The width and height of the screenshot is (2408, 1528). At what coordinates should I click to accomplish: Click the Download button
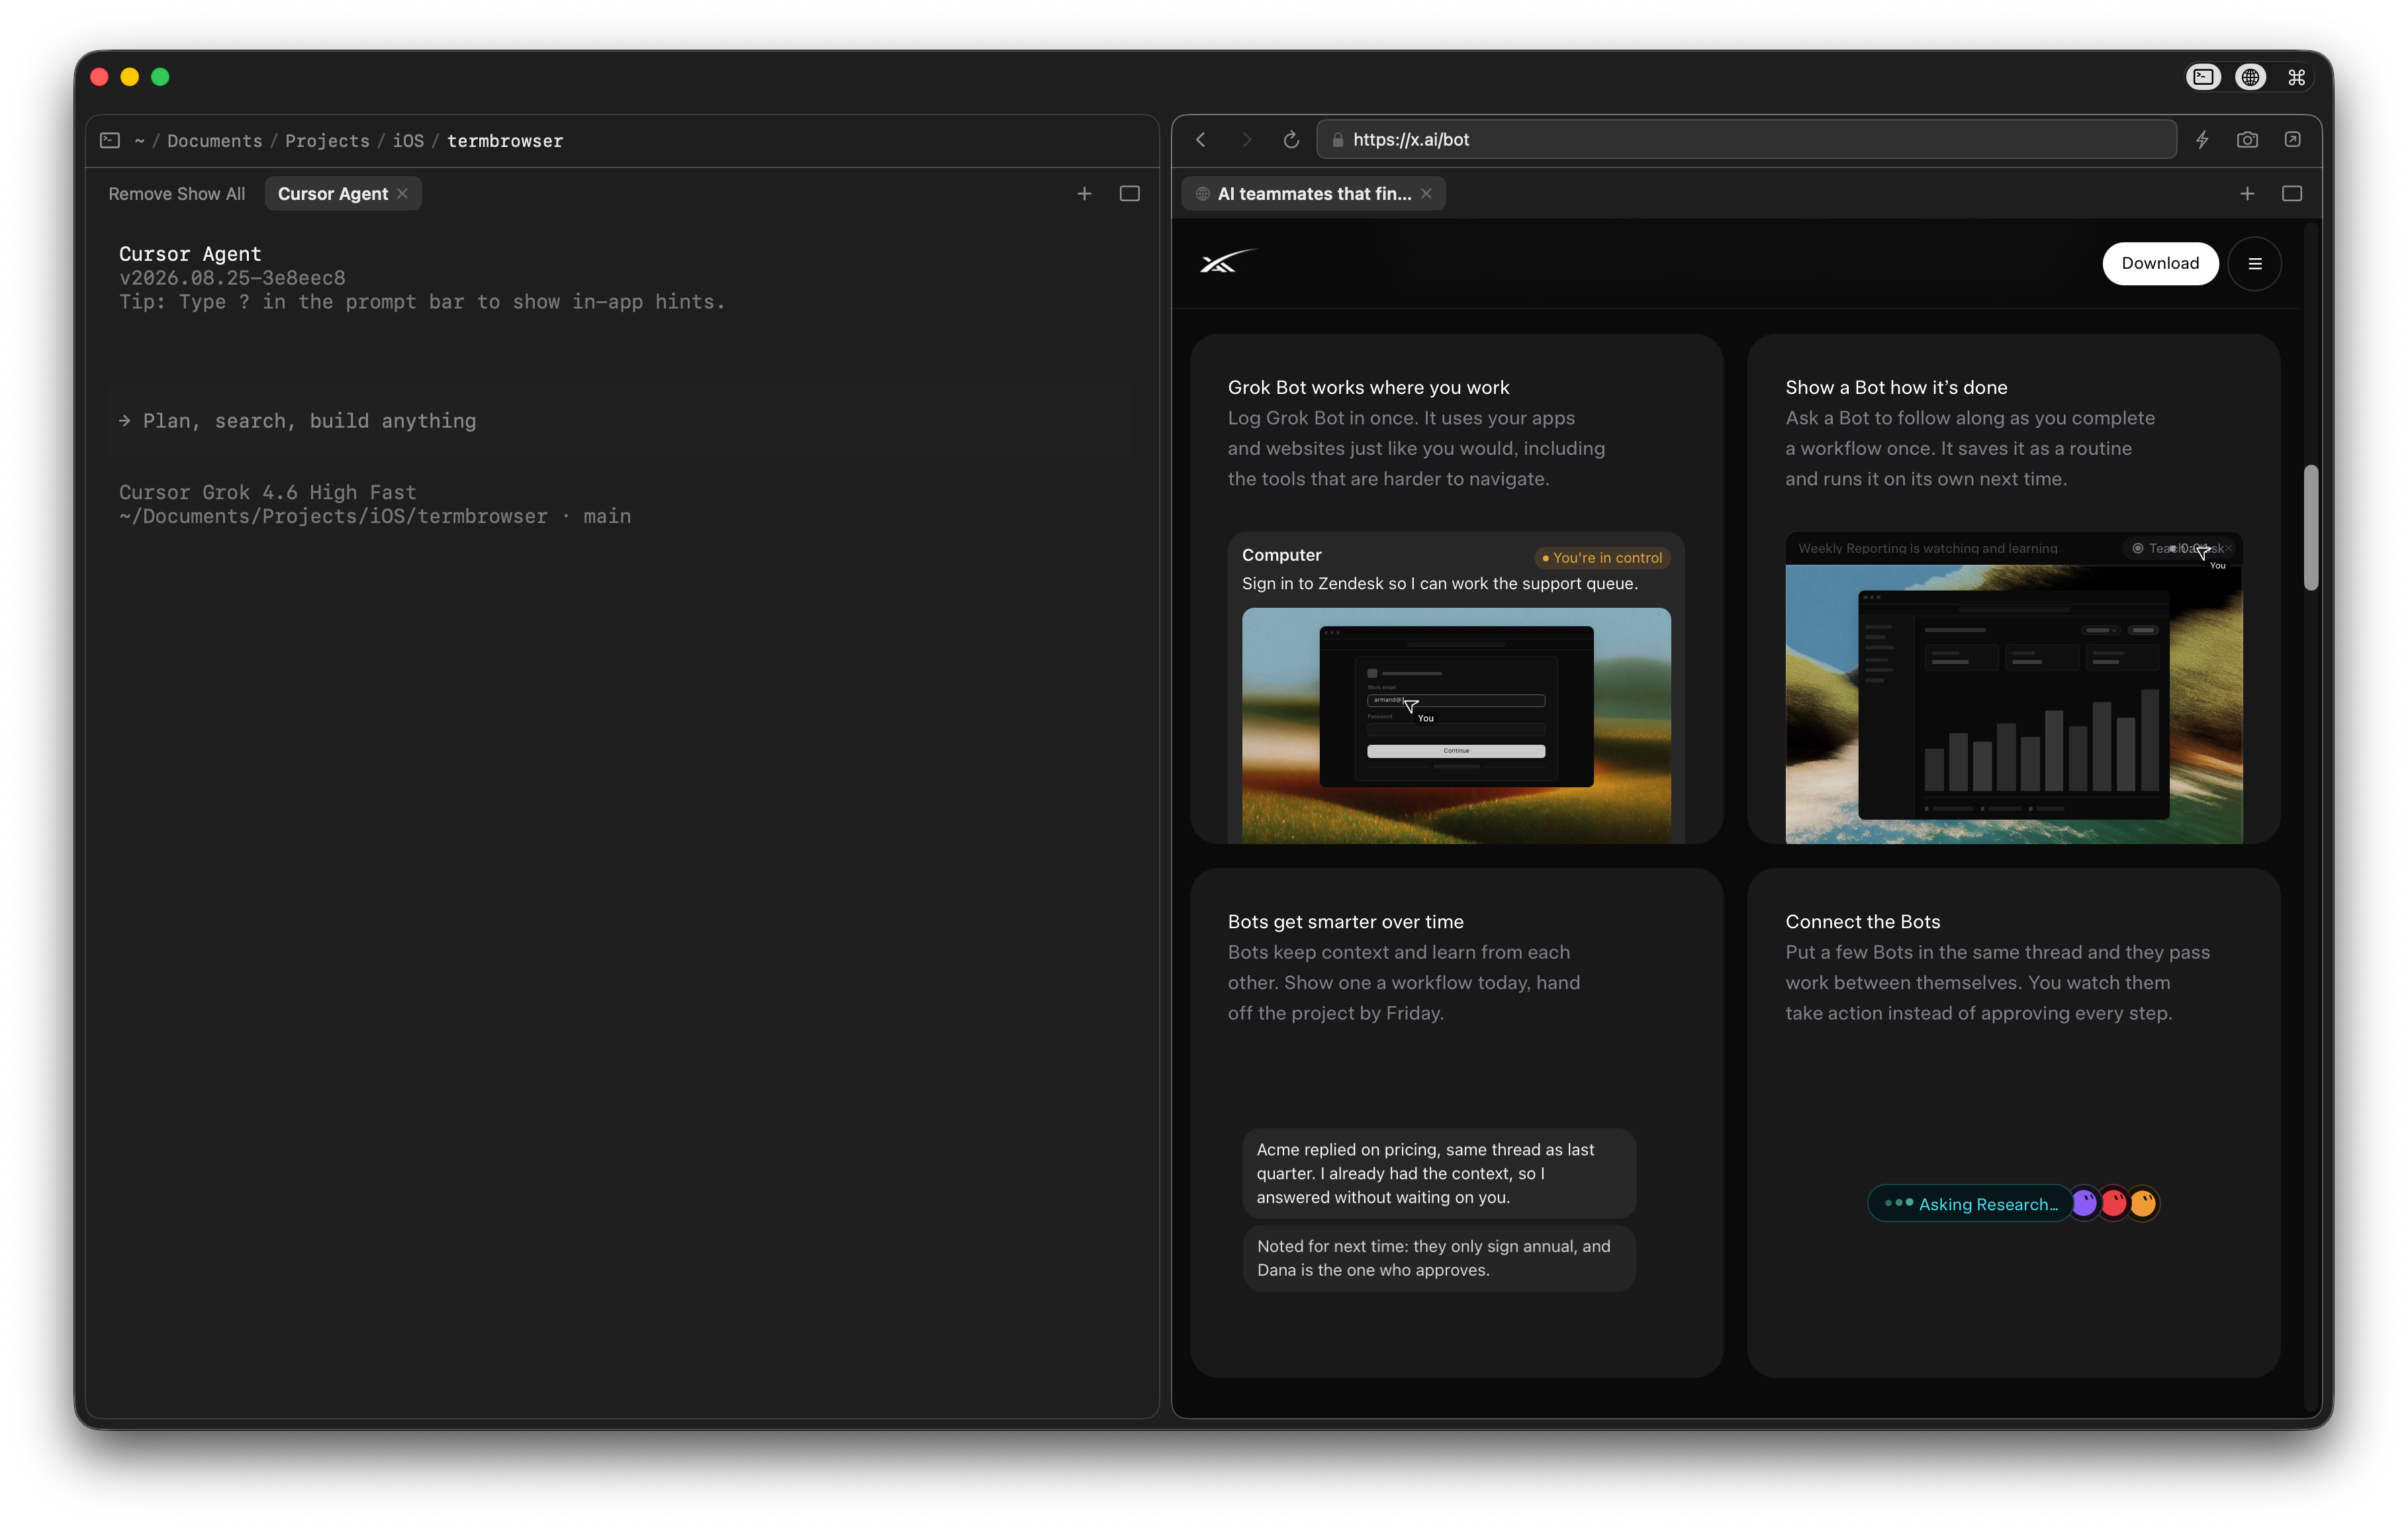[x=2160, y=264]
